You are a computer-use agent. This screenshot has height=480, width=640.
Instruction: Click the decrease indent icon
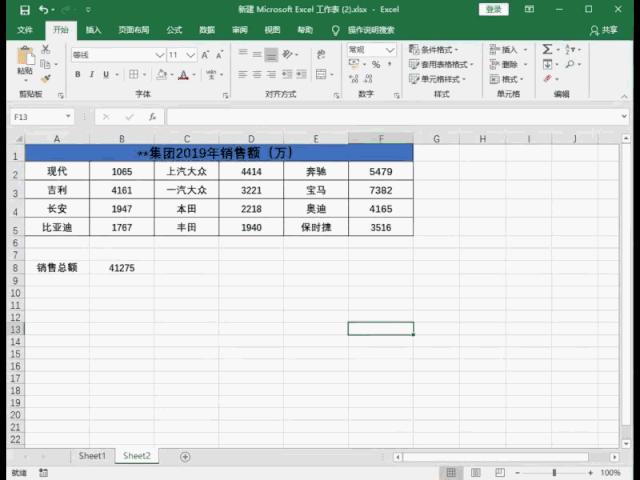tap(287, 74)
